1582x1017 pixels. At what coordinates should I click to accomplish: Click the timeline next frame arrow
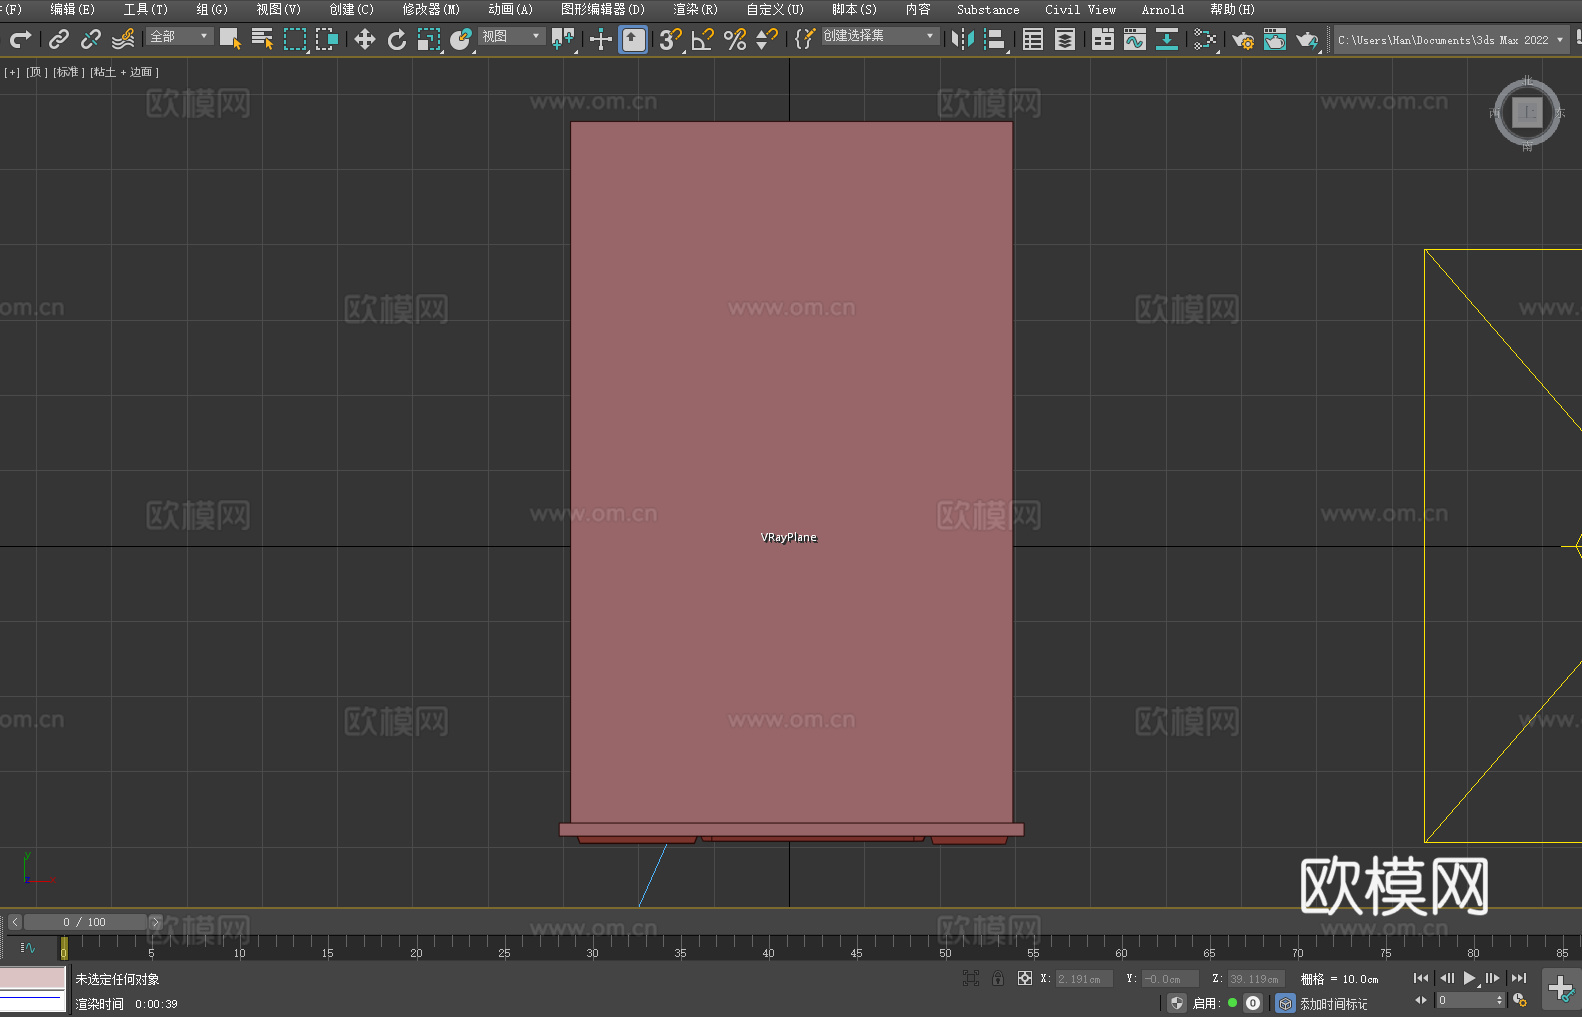[x=155, y=922]
